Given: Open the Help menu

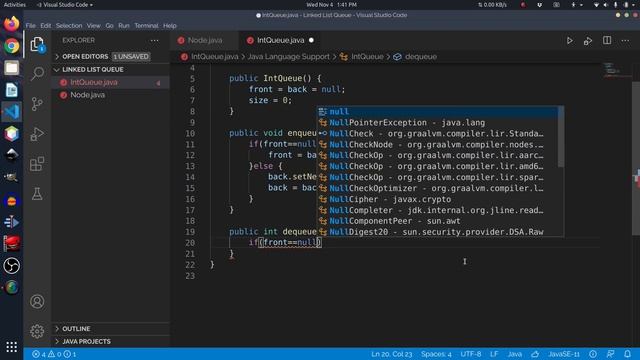Looking at the screenshot, I should tap(170, 26).
